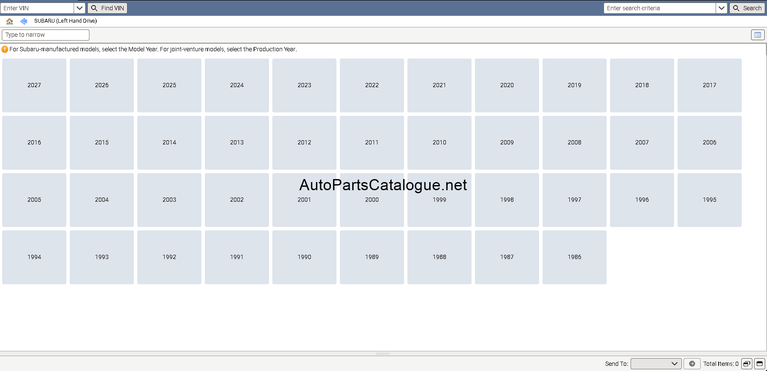The height and width of the screenshot is (371, 767).
Task: Choose the 2002 year tile
Action: pyautogui.click(x=237, y=200)
